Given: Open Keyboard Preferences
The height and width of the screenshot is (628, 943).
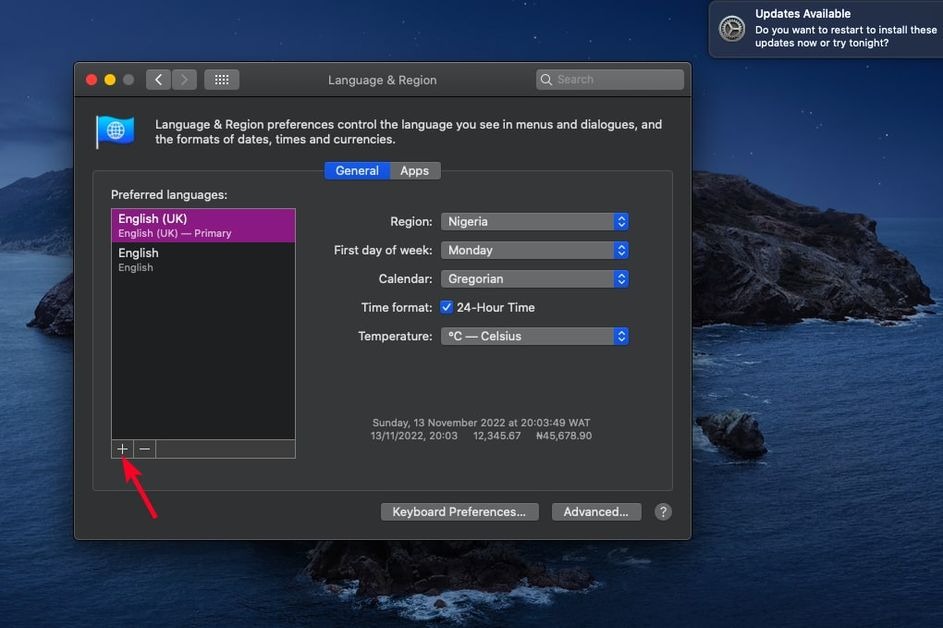Looking at the screenshot, I should click(x=459, y=512).
